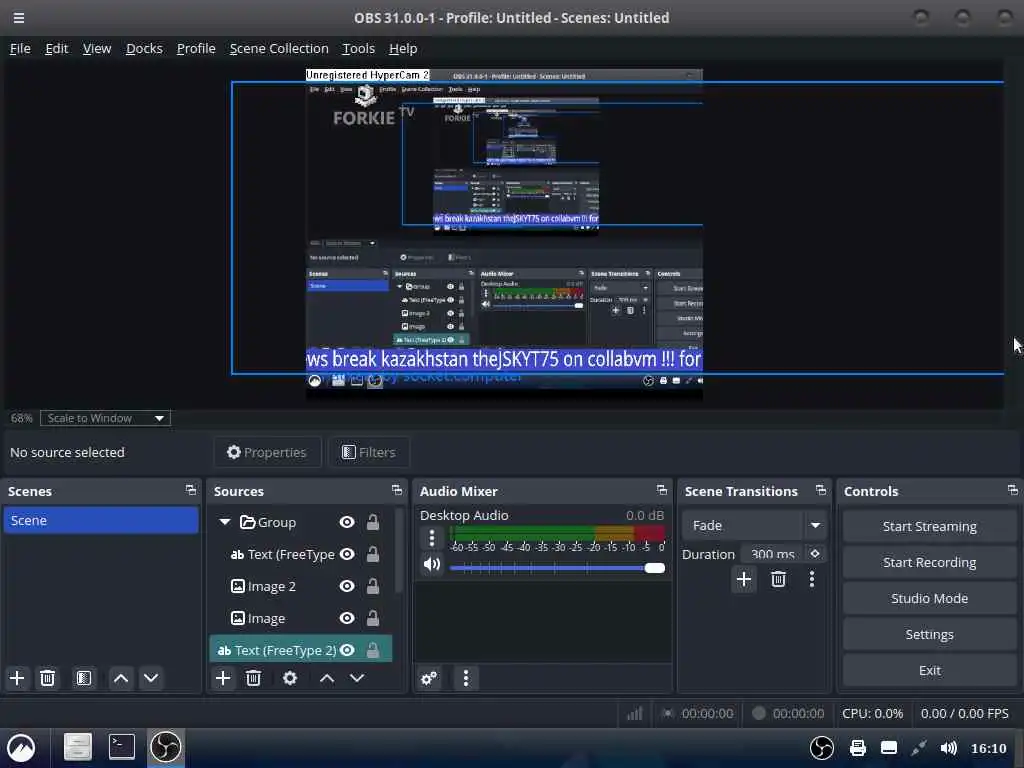The image size is (1024, 768).
Task: Add a new source with plus icon
Action: tap(223, 678)
